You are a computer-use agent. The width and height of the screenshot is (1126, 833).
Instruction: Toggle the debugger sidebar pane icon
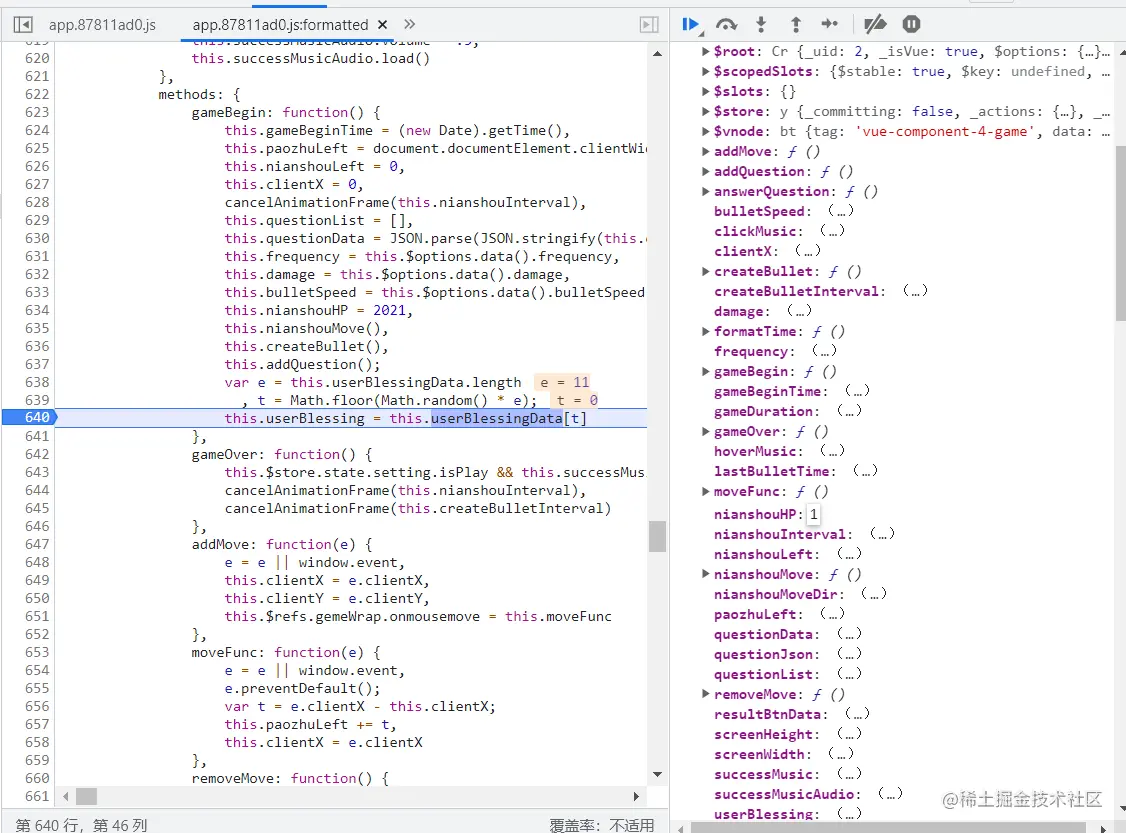(649, 24)
